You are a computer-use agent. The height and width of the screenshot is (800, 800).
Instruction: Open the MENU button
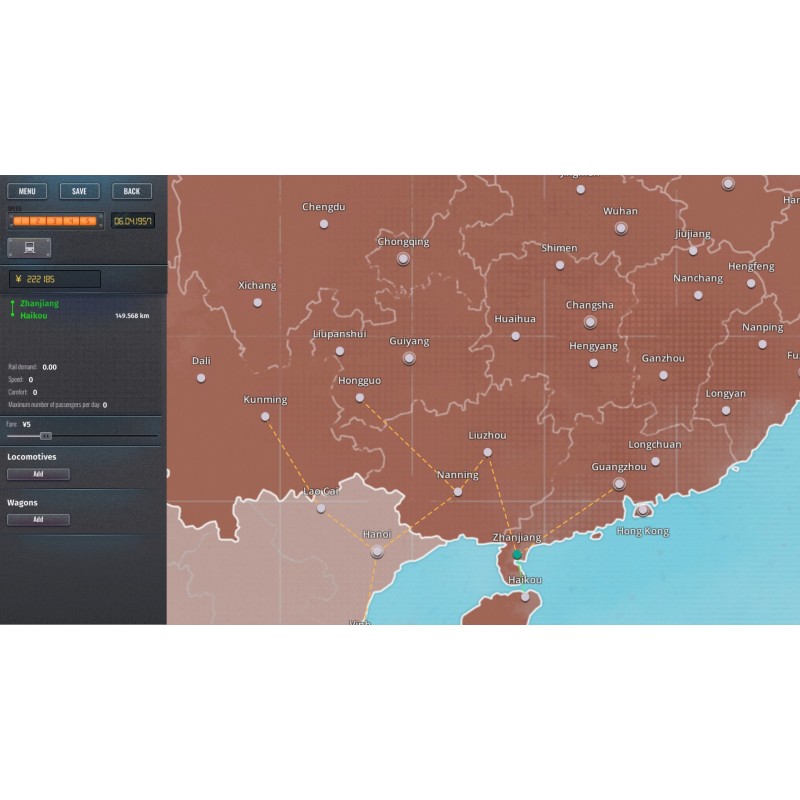click(27, 191)
